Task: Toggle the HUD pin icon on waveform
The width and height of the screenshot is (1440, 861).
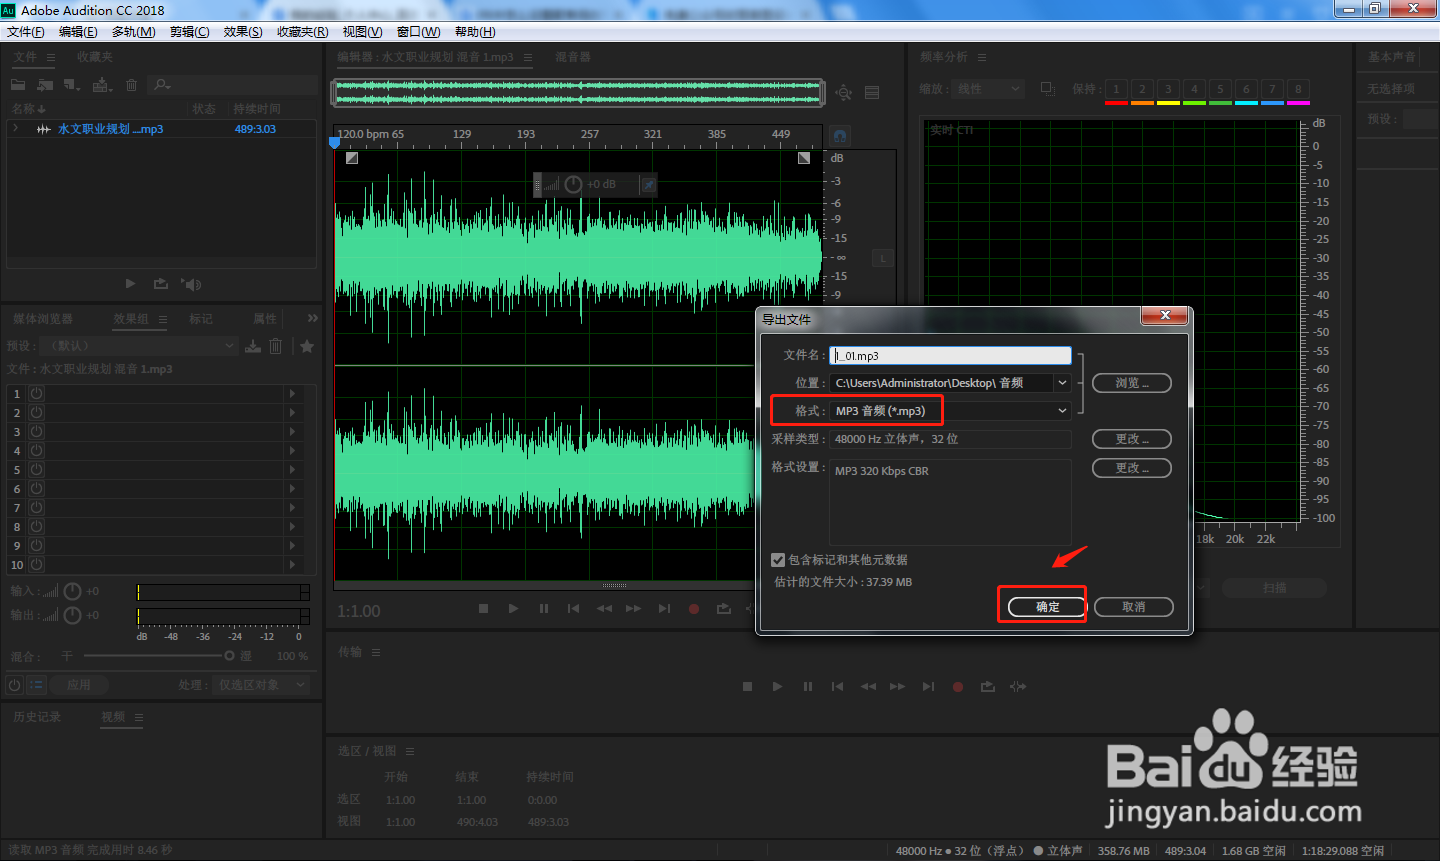Action: 648,185
